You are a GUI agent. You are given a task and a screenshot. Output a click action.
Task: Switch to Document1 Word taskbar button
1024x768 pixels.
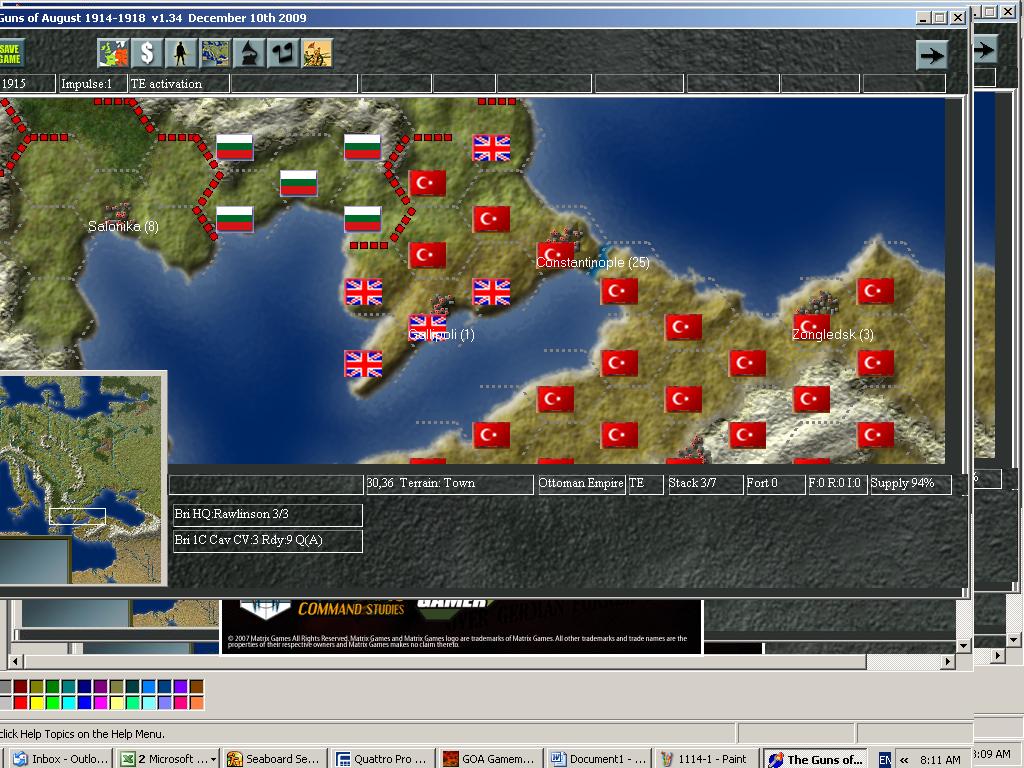point(598,759)
